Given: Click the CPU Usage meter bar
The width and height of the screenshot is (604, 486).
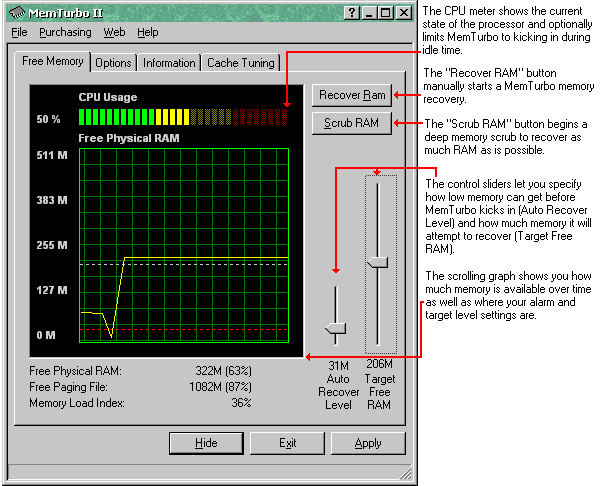Looking at the screenshot, I should [x=183, y=117].
